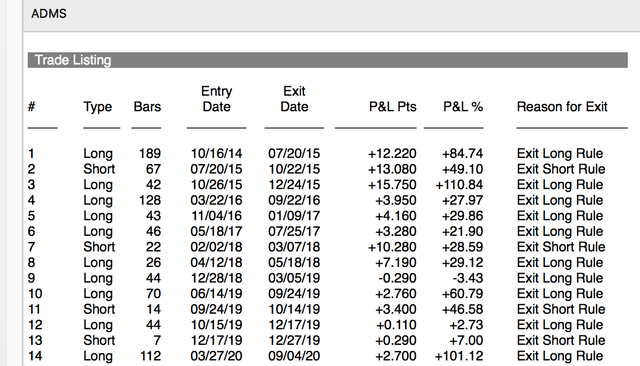Screen dimensions: 640x366
Task: Select trade 1 entry date 10/16/14
Action: coord(216,153)
